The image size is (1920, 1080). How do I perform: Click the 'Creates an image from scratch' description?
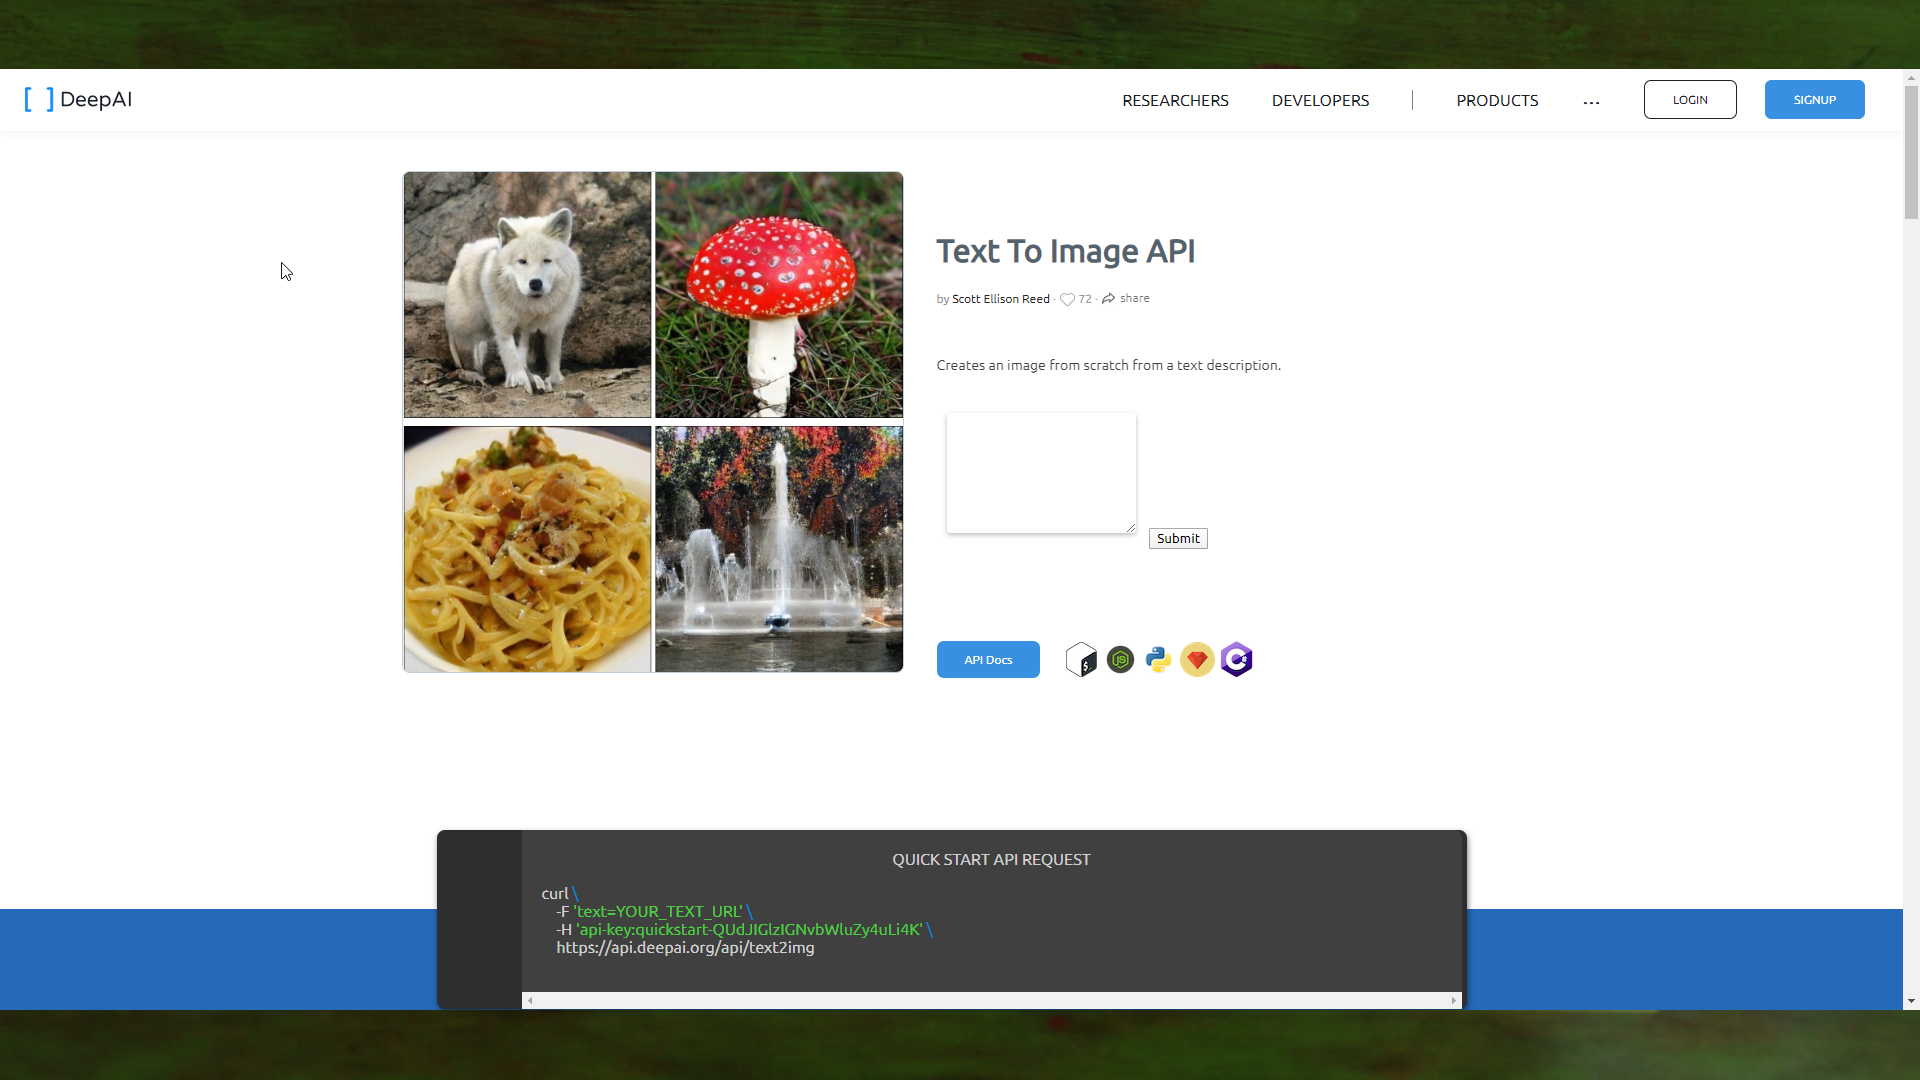(x=1108, y=365)
